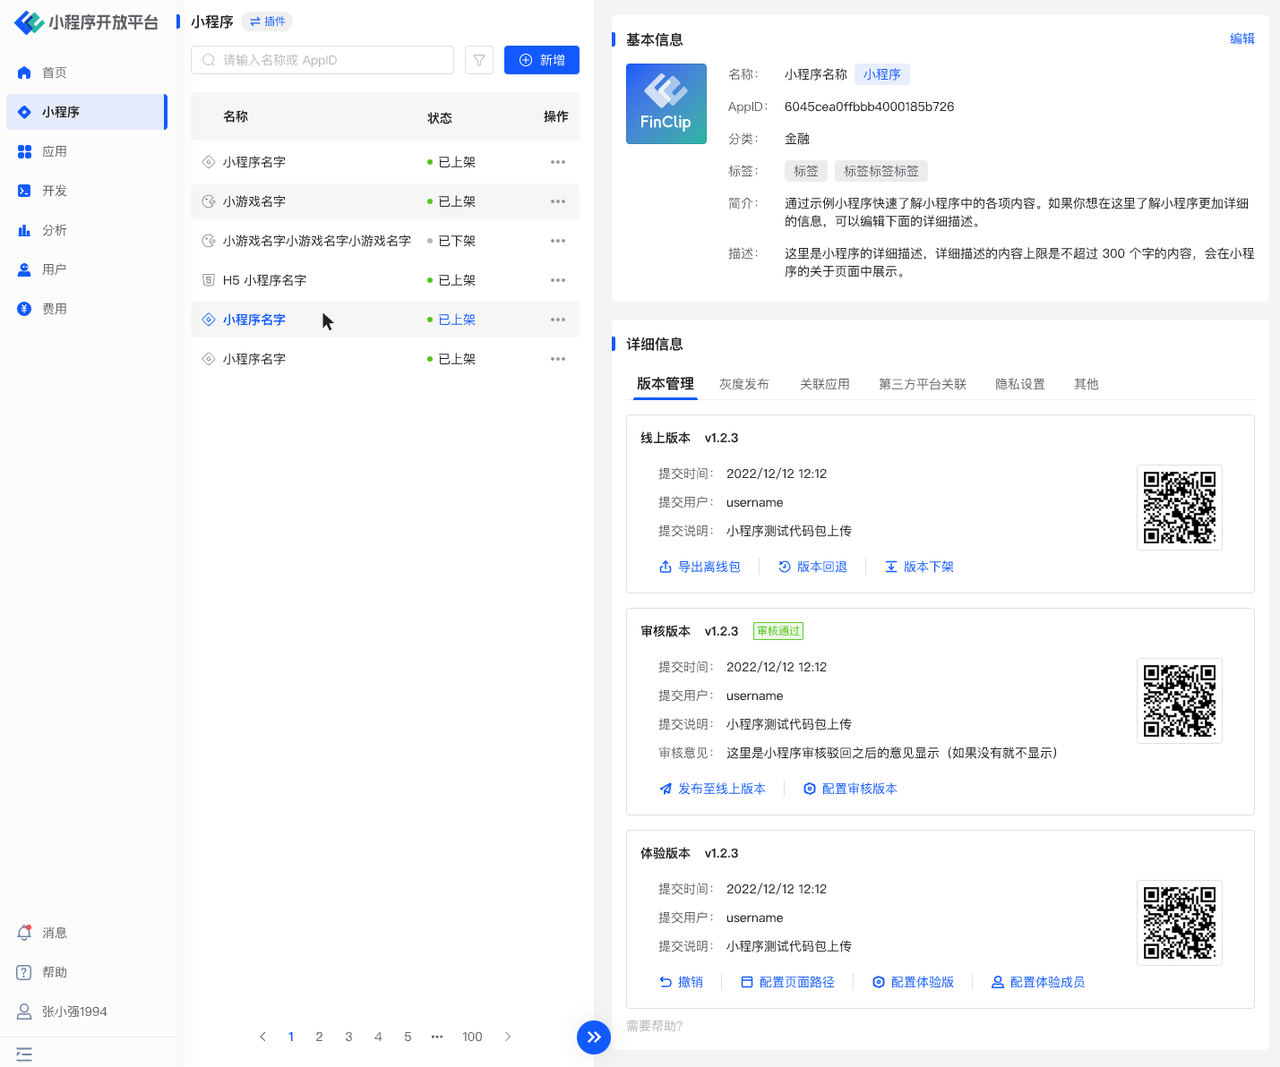
Task: Click the blue double-arrow expand panel button
Action: pos(593,1037)
